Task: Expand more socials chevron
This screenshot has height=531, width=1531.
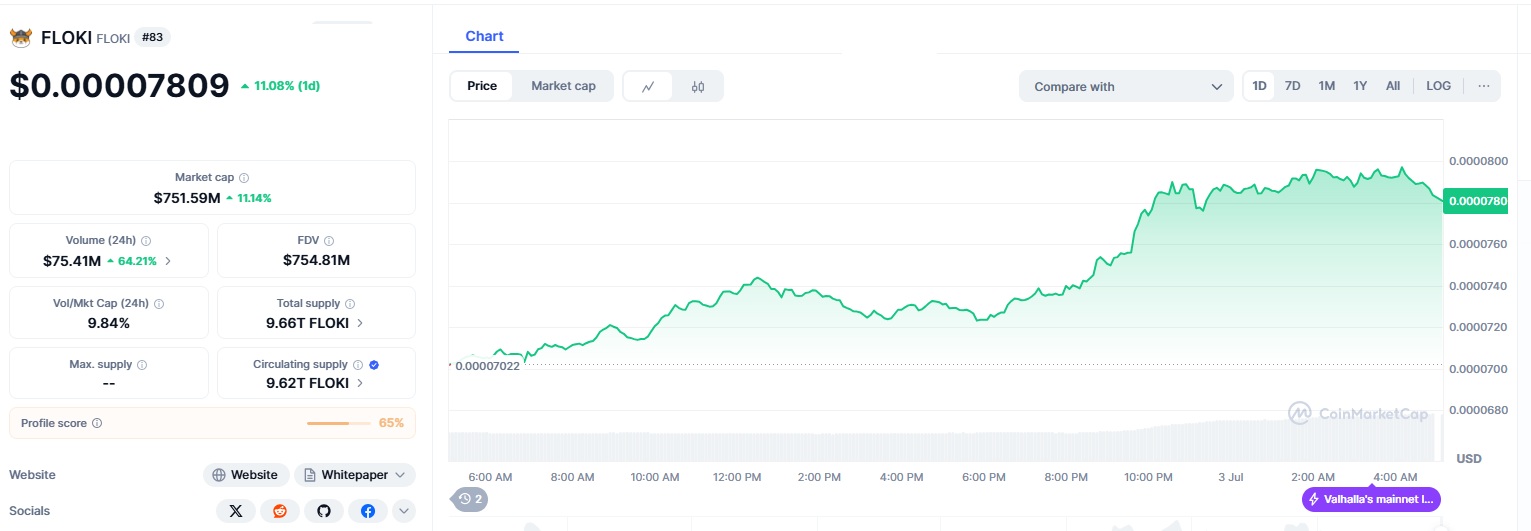Action: pos(404,511)
